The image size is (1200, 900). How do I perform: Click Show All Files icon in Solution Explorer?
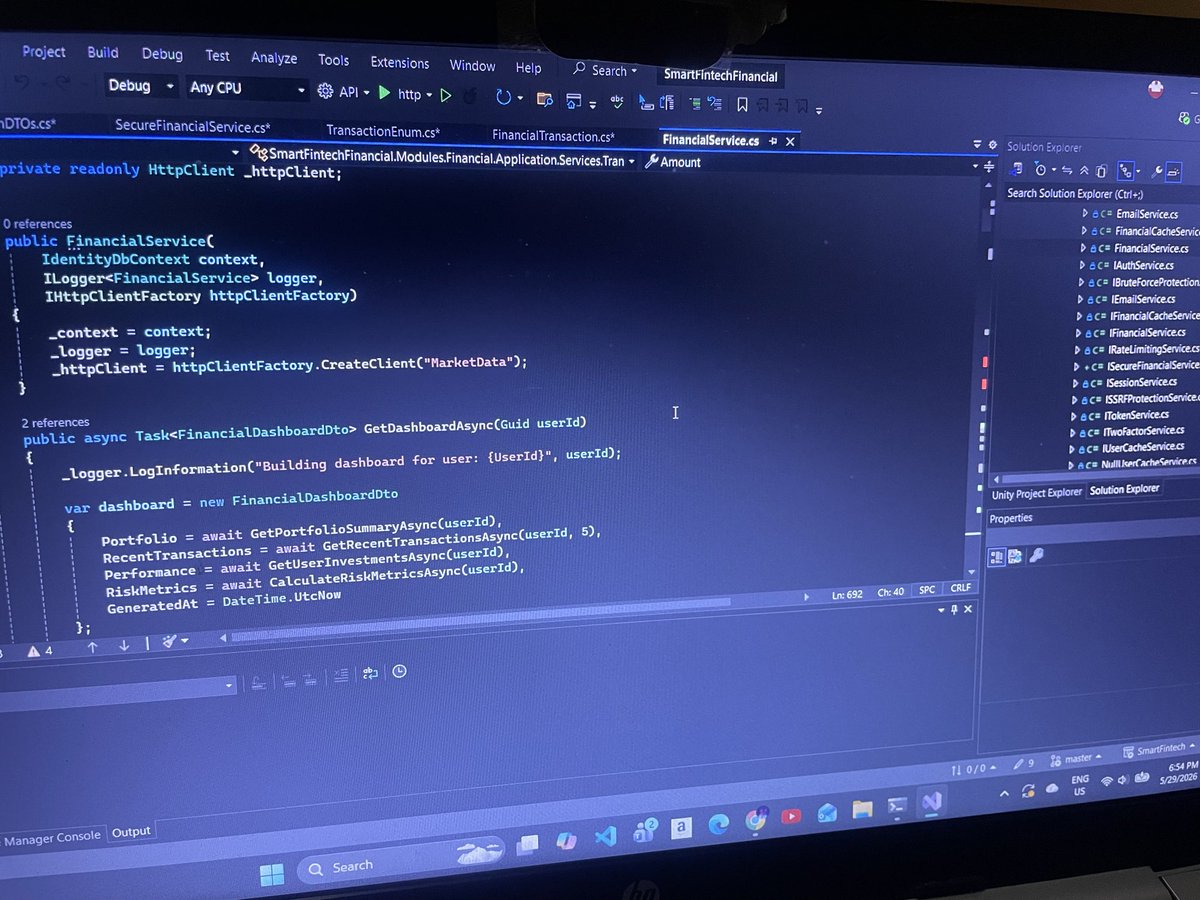tap(1102, 171)
